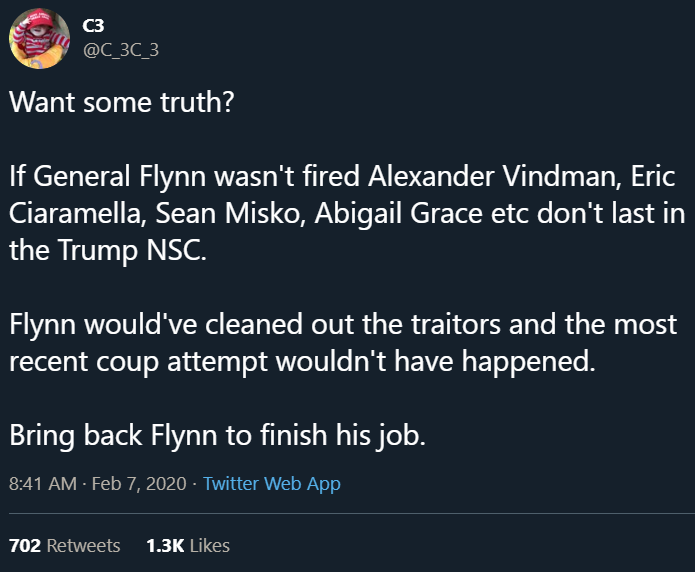Click the 8:41 AM timestamp
Image resolution: width=695 pixels, height=572 pixels.
(42, 484)
